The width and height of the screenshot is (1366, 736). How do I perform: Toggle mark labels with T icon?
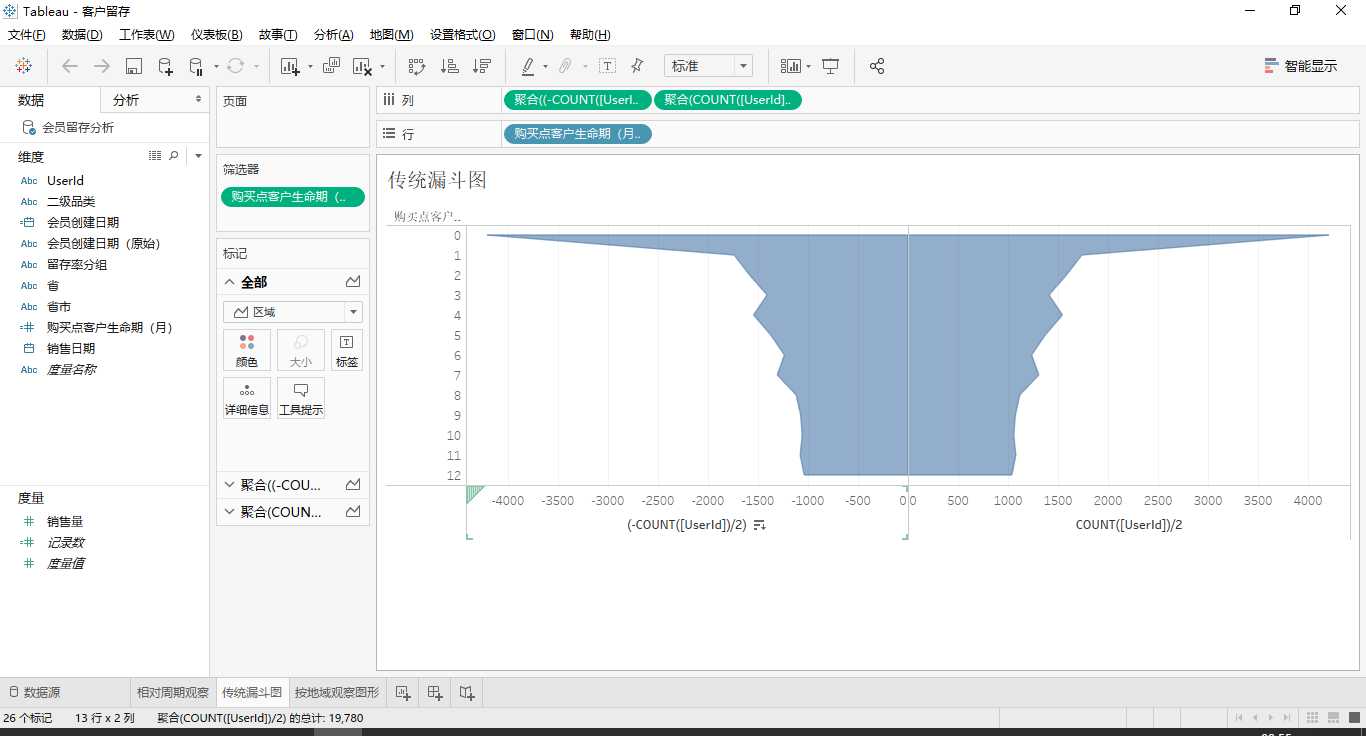pyautogui.click(x=607, y=66)
